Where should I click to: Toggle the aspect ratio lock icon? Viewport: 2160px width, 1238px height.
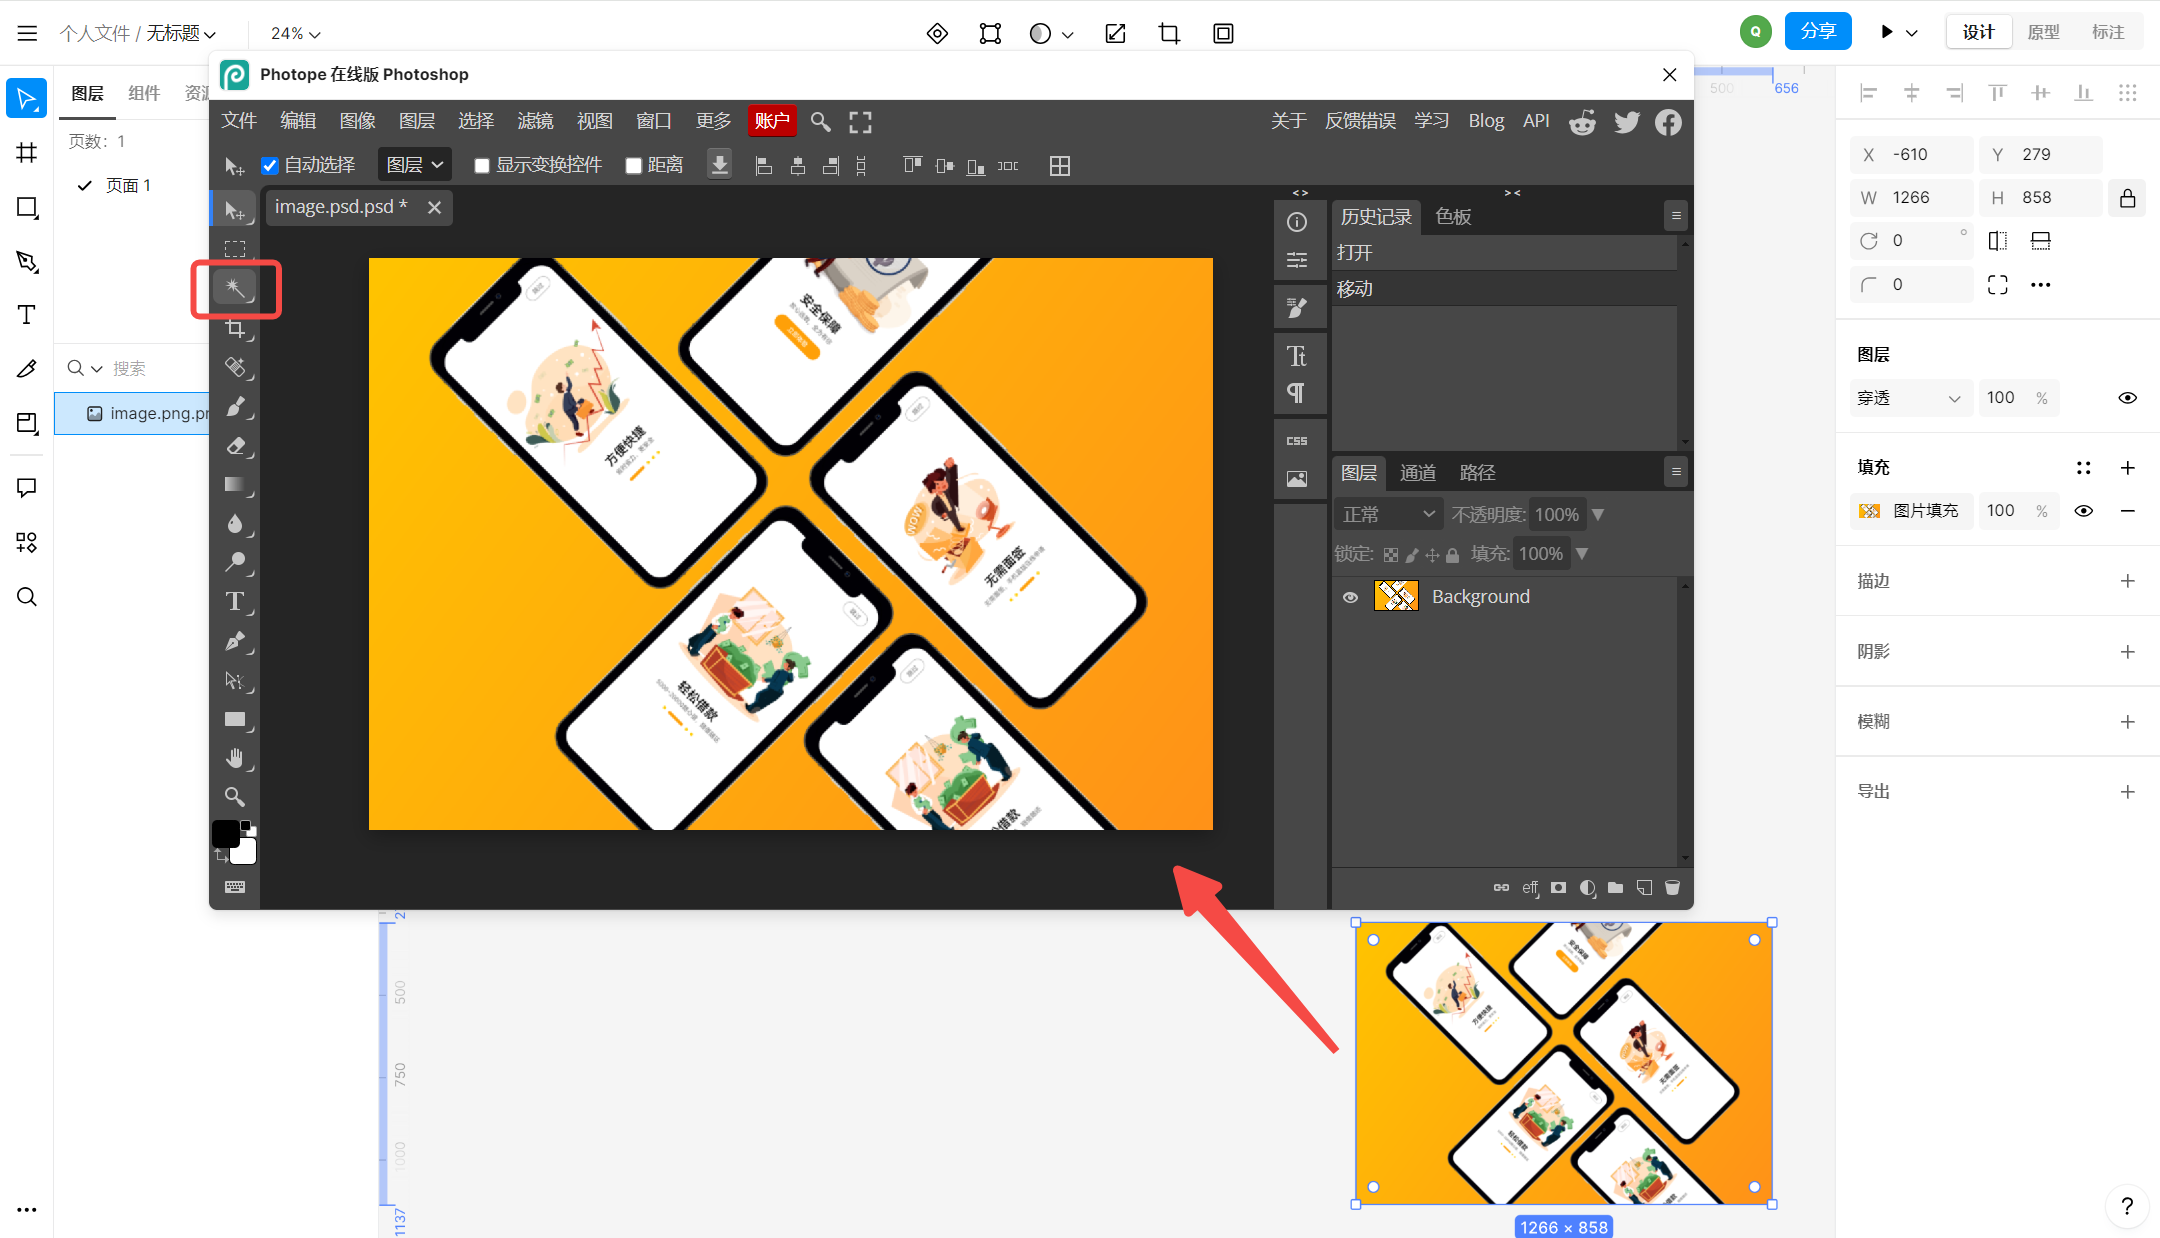point(2127,198)
